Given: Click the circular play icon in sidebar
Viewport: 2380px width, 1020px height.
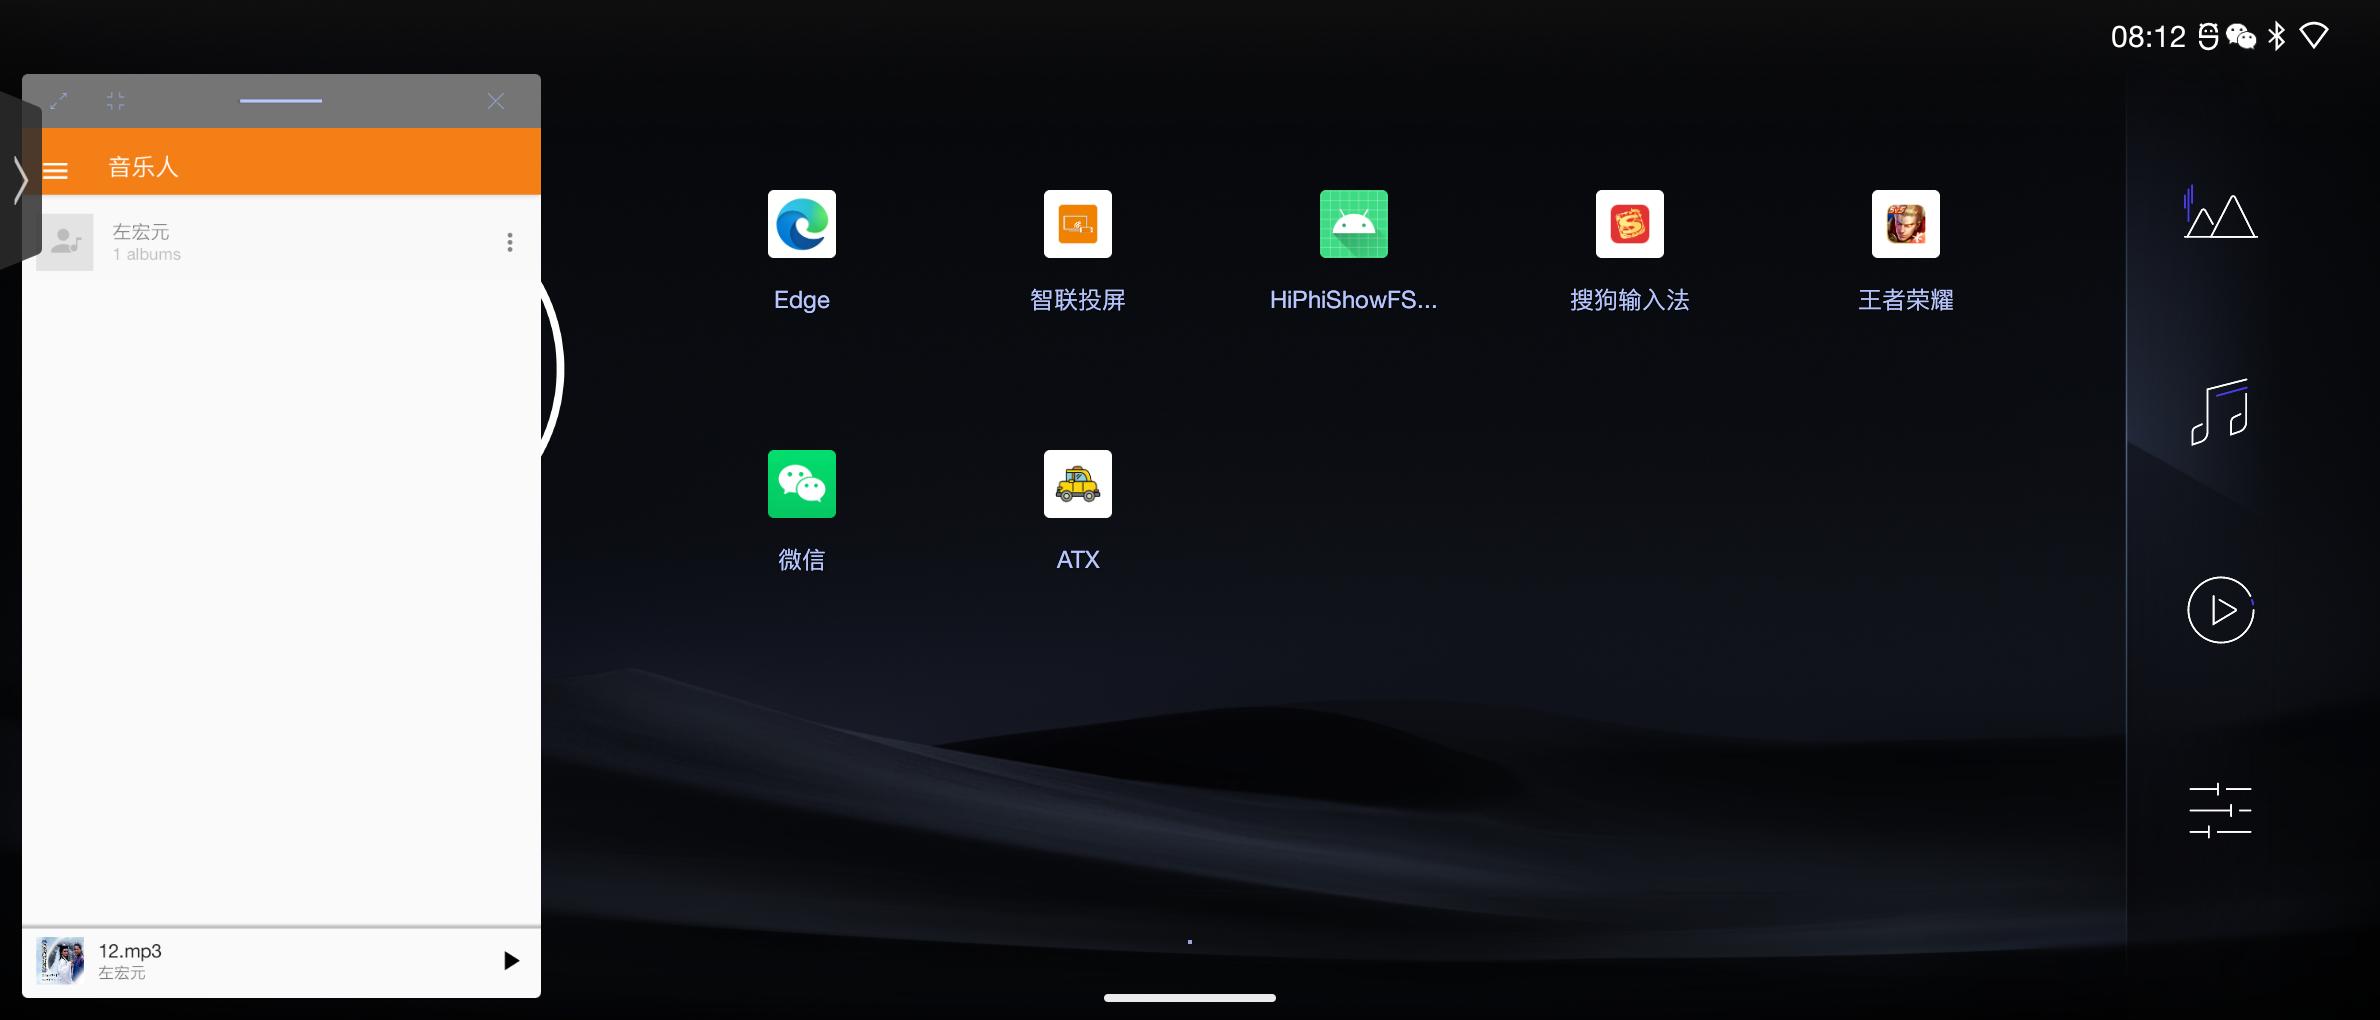Looking at the screenshot, I should (x=2220, y=610).
